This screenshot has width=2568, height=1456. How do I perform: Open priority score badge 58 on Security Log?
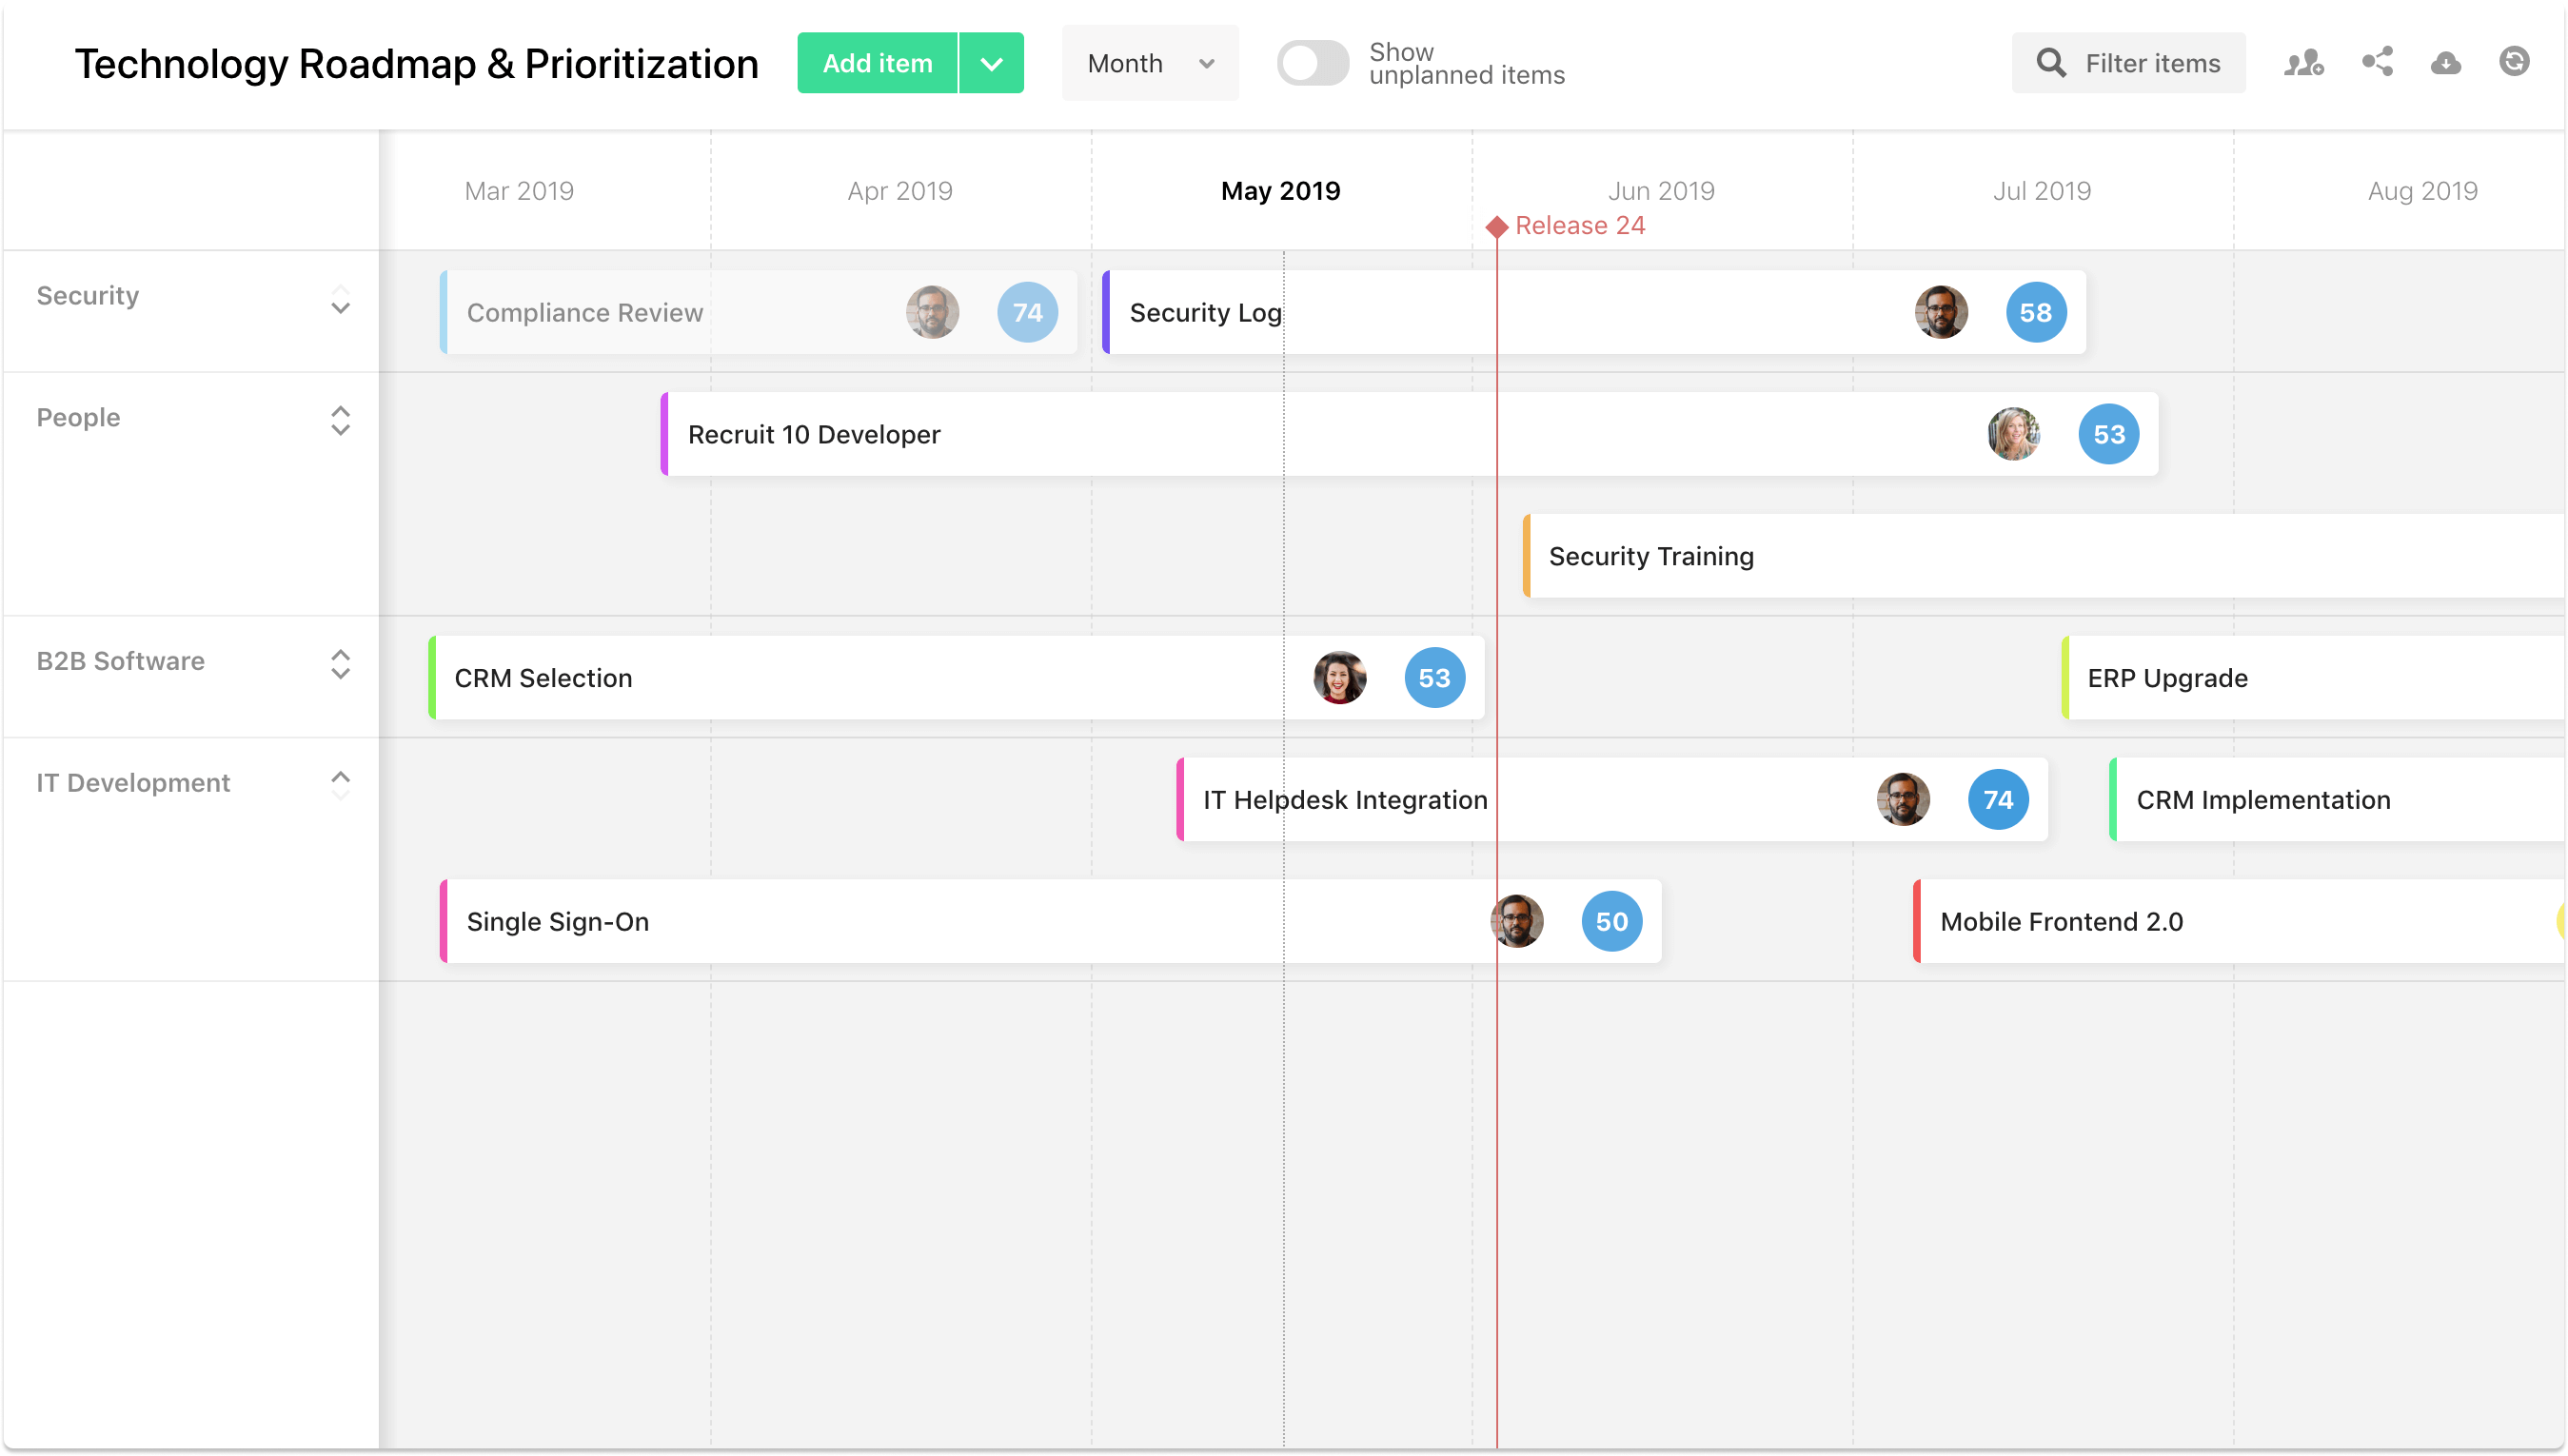pyautogui.click(x=2036, y=312)
